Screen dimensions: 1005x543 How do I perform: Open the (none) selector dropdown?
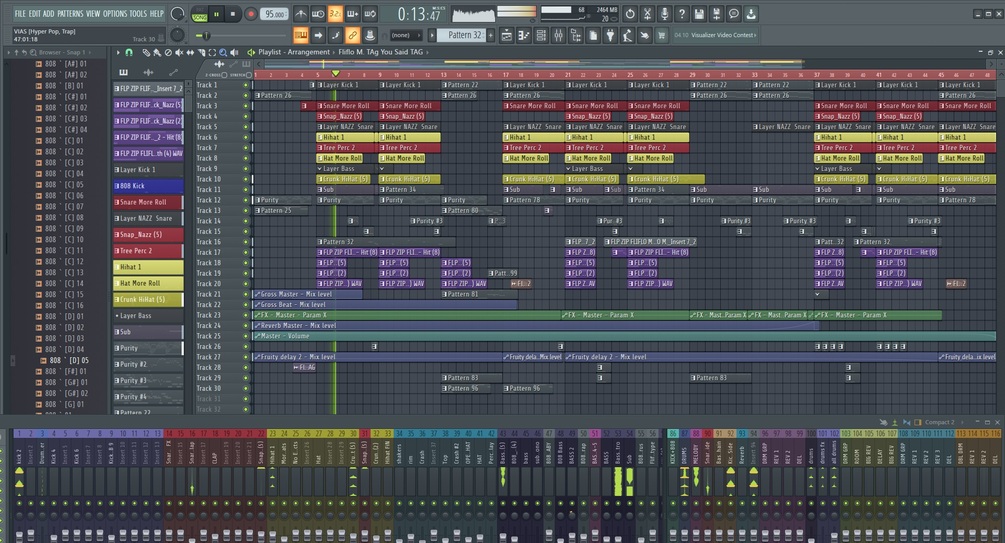pos(406,35)
